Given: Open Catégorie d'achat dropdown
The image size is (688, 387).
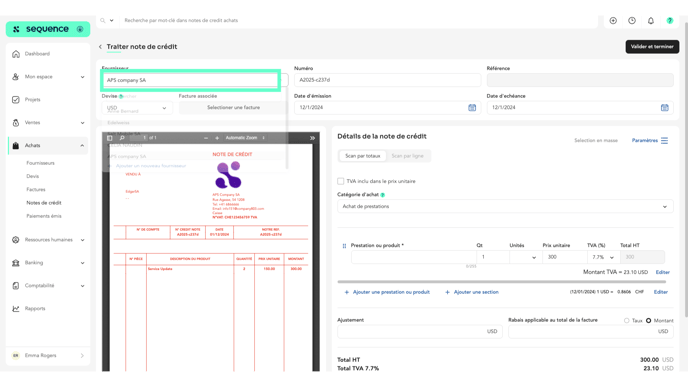Looking at the screenshot, I should (x=505, y=206).
